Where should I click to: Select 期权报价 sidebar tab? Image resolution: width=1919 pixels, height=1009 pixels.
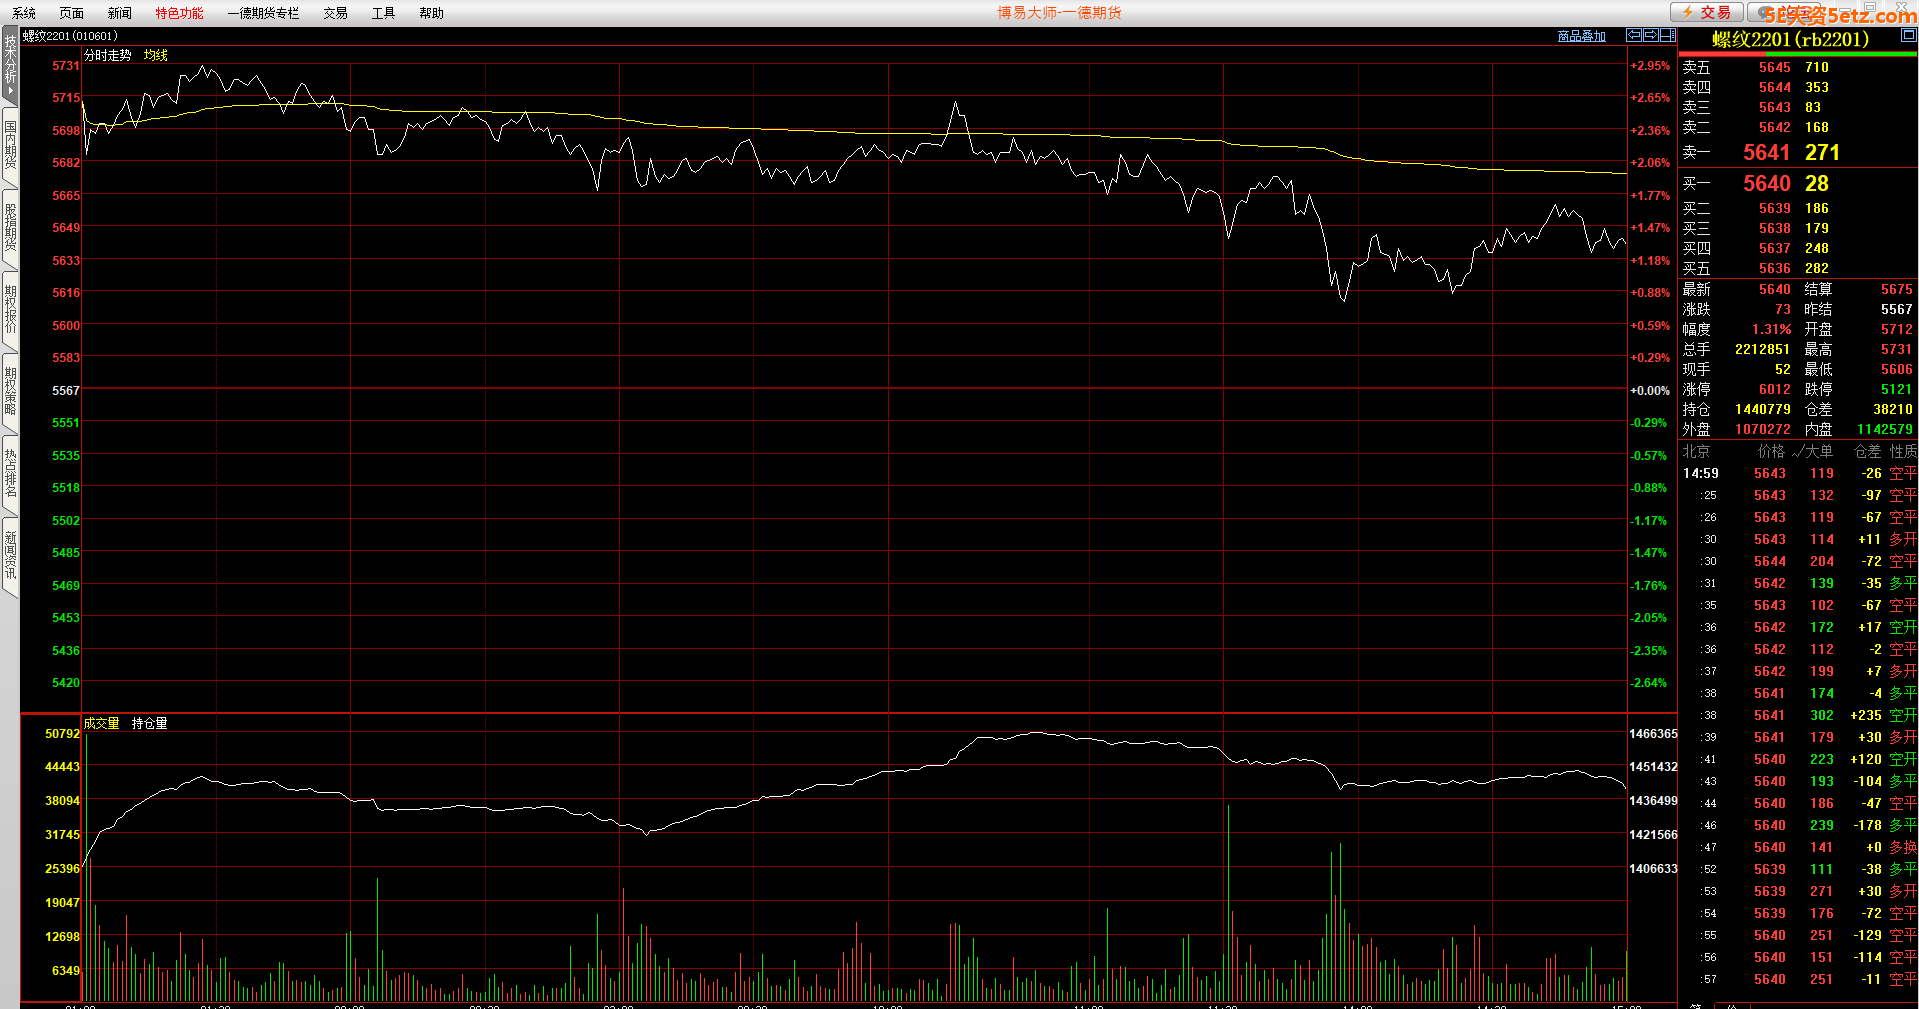point(10,310)
